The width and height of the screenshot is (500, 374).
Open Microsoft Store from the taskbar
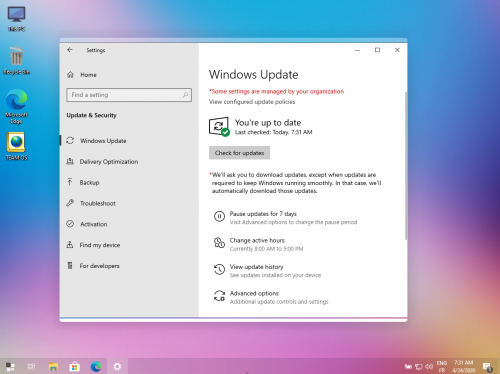click(74, 367)
